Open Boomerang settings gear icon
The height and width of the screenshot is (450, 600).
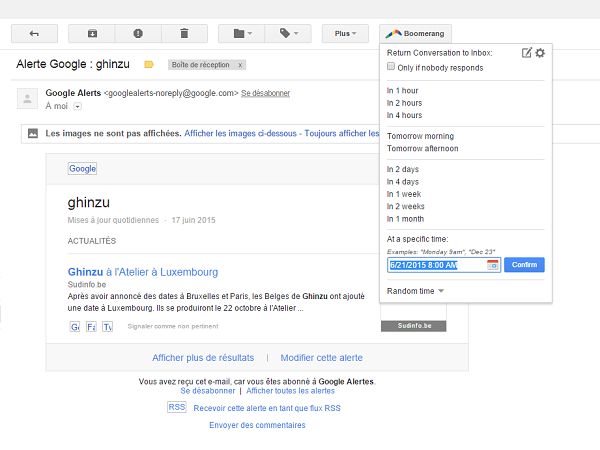click(540, 53)
